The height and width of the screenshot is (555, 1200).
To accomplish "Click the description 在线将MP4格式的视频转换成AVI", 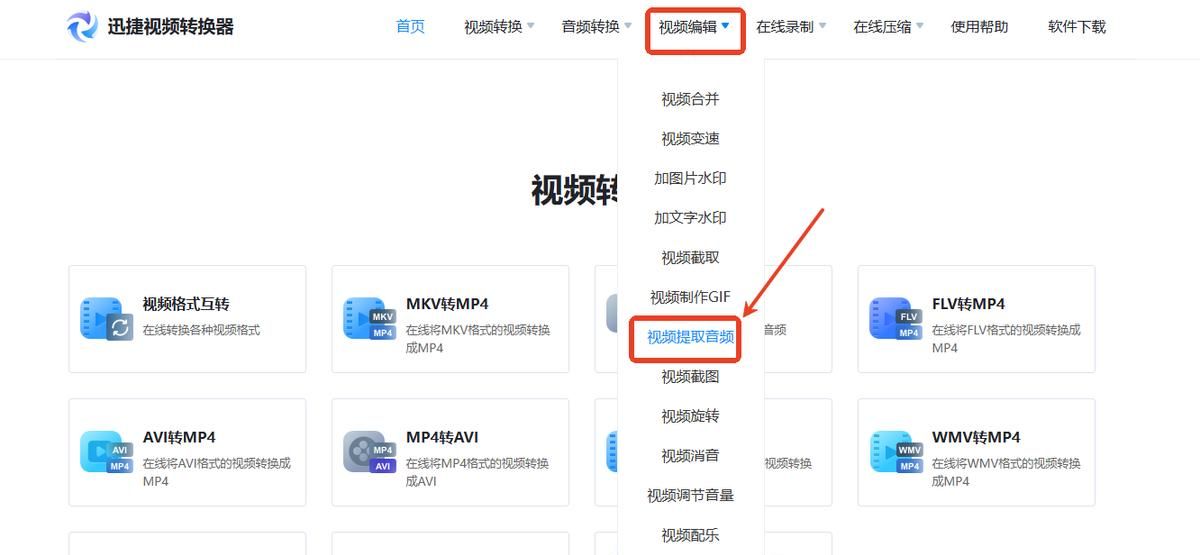I will pos(477,472).
